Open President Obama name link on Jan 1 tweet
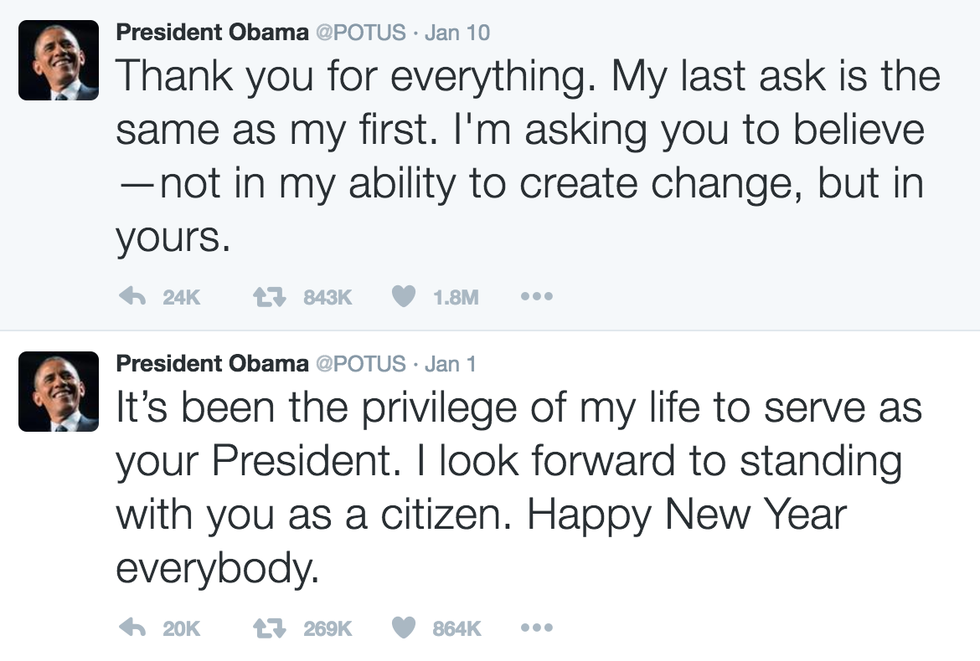 click(x=212, y=363)
